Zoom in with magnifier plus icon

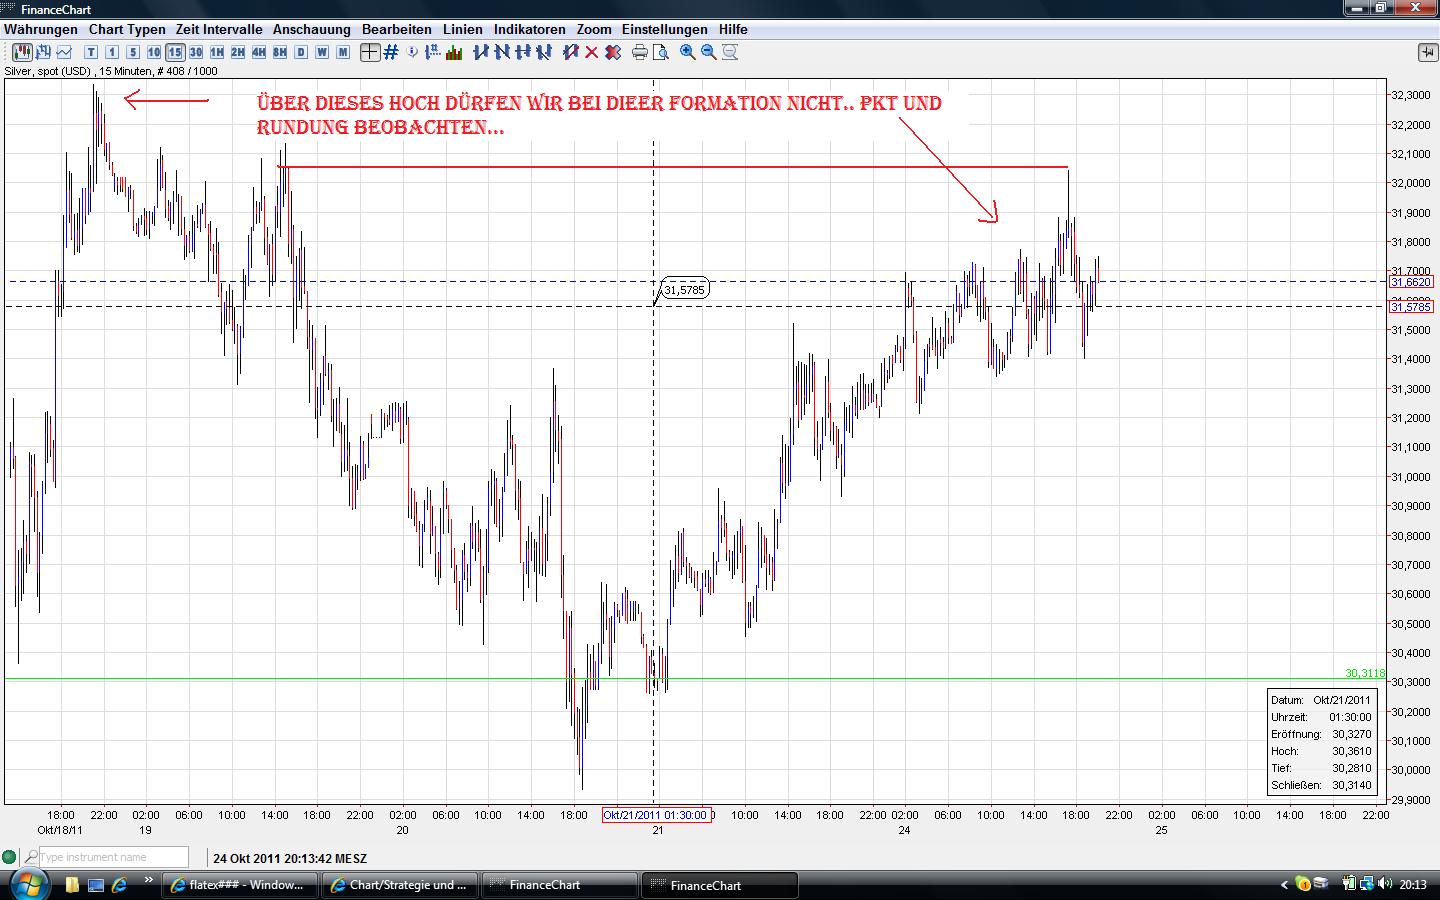tap(688, 52)
